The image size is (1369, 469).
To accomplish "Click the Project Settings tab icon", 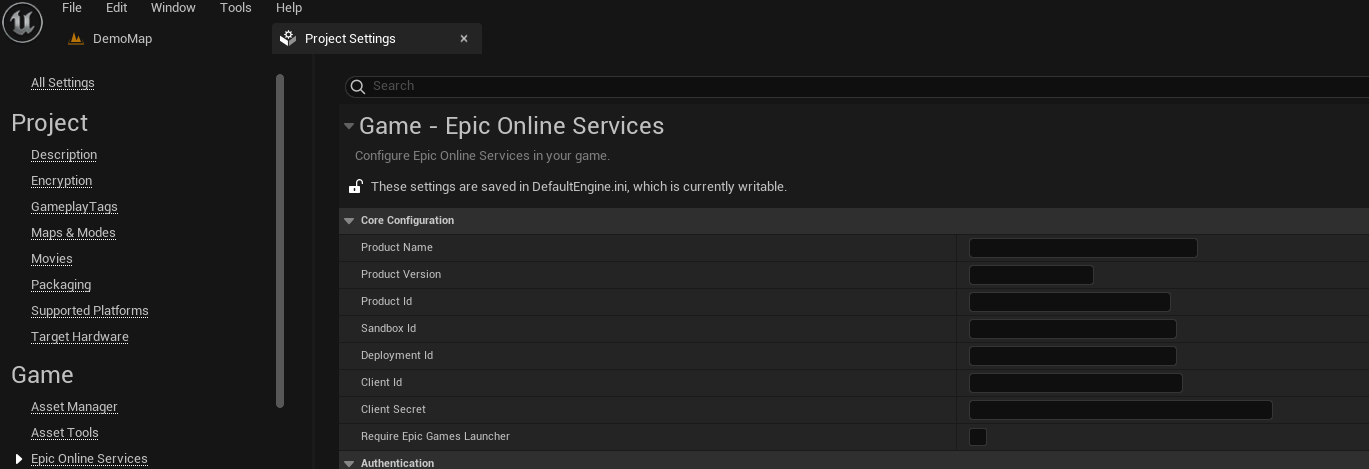I will (288, 38).
